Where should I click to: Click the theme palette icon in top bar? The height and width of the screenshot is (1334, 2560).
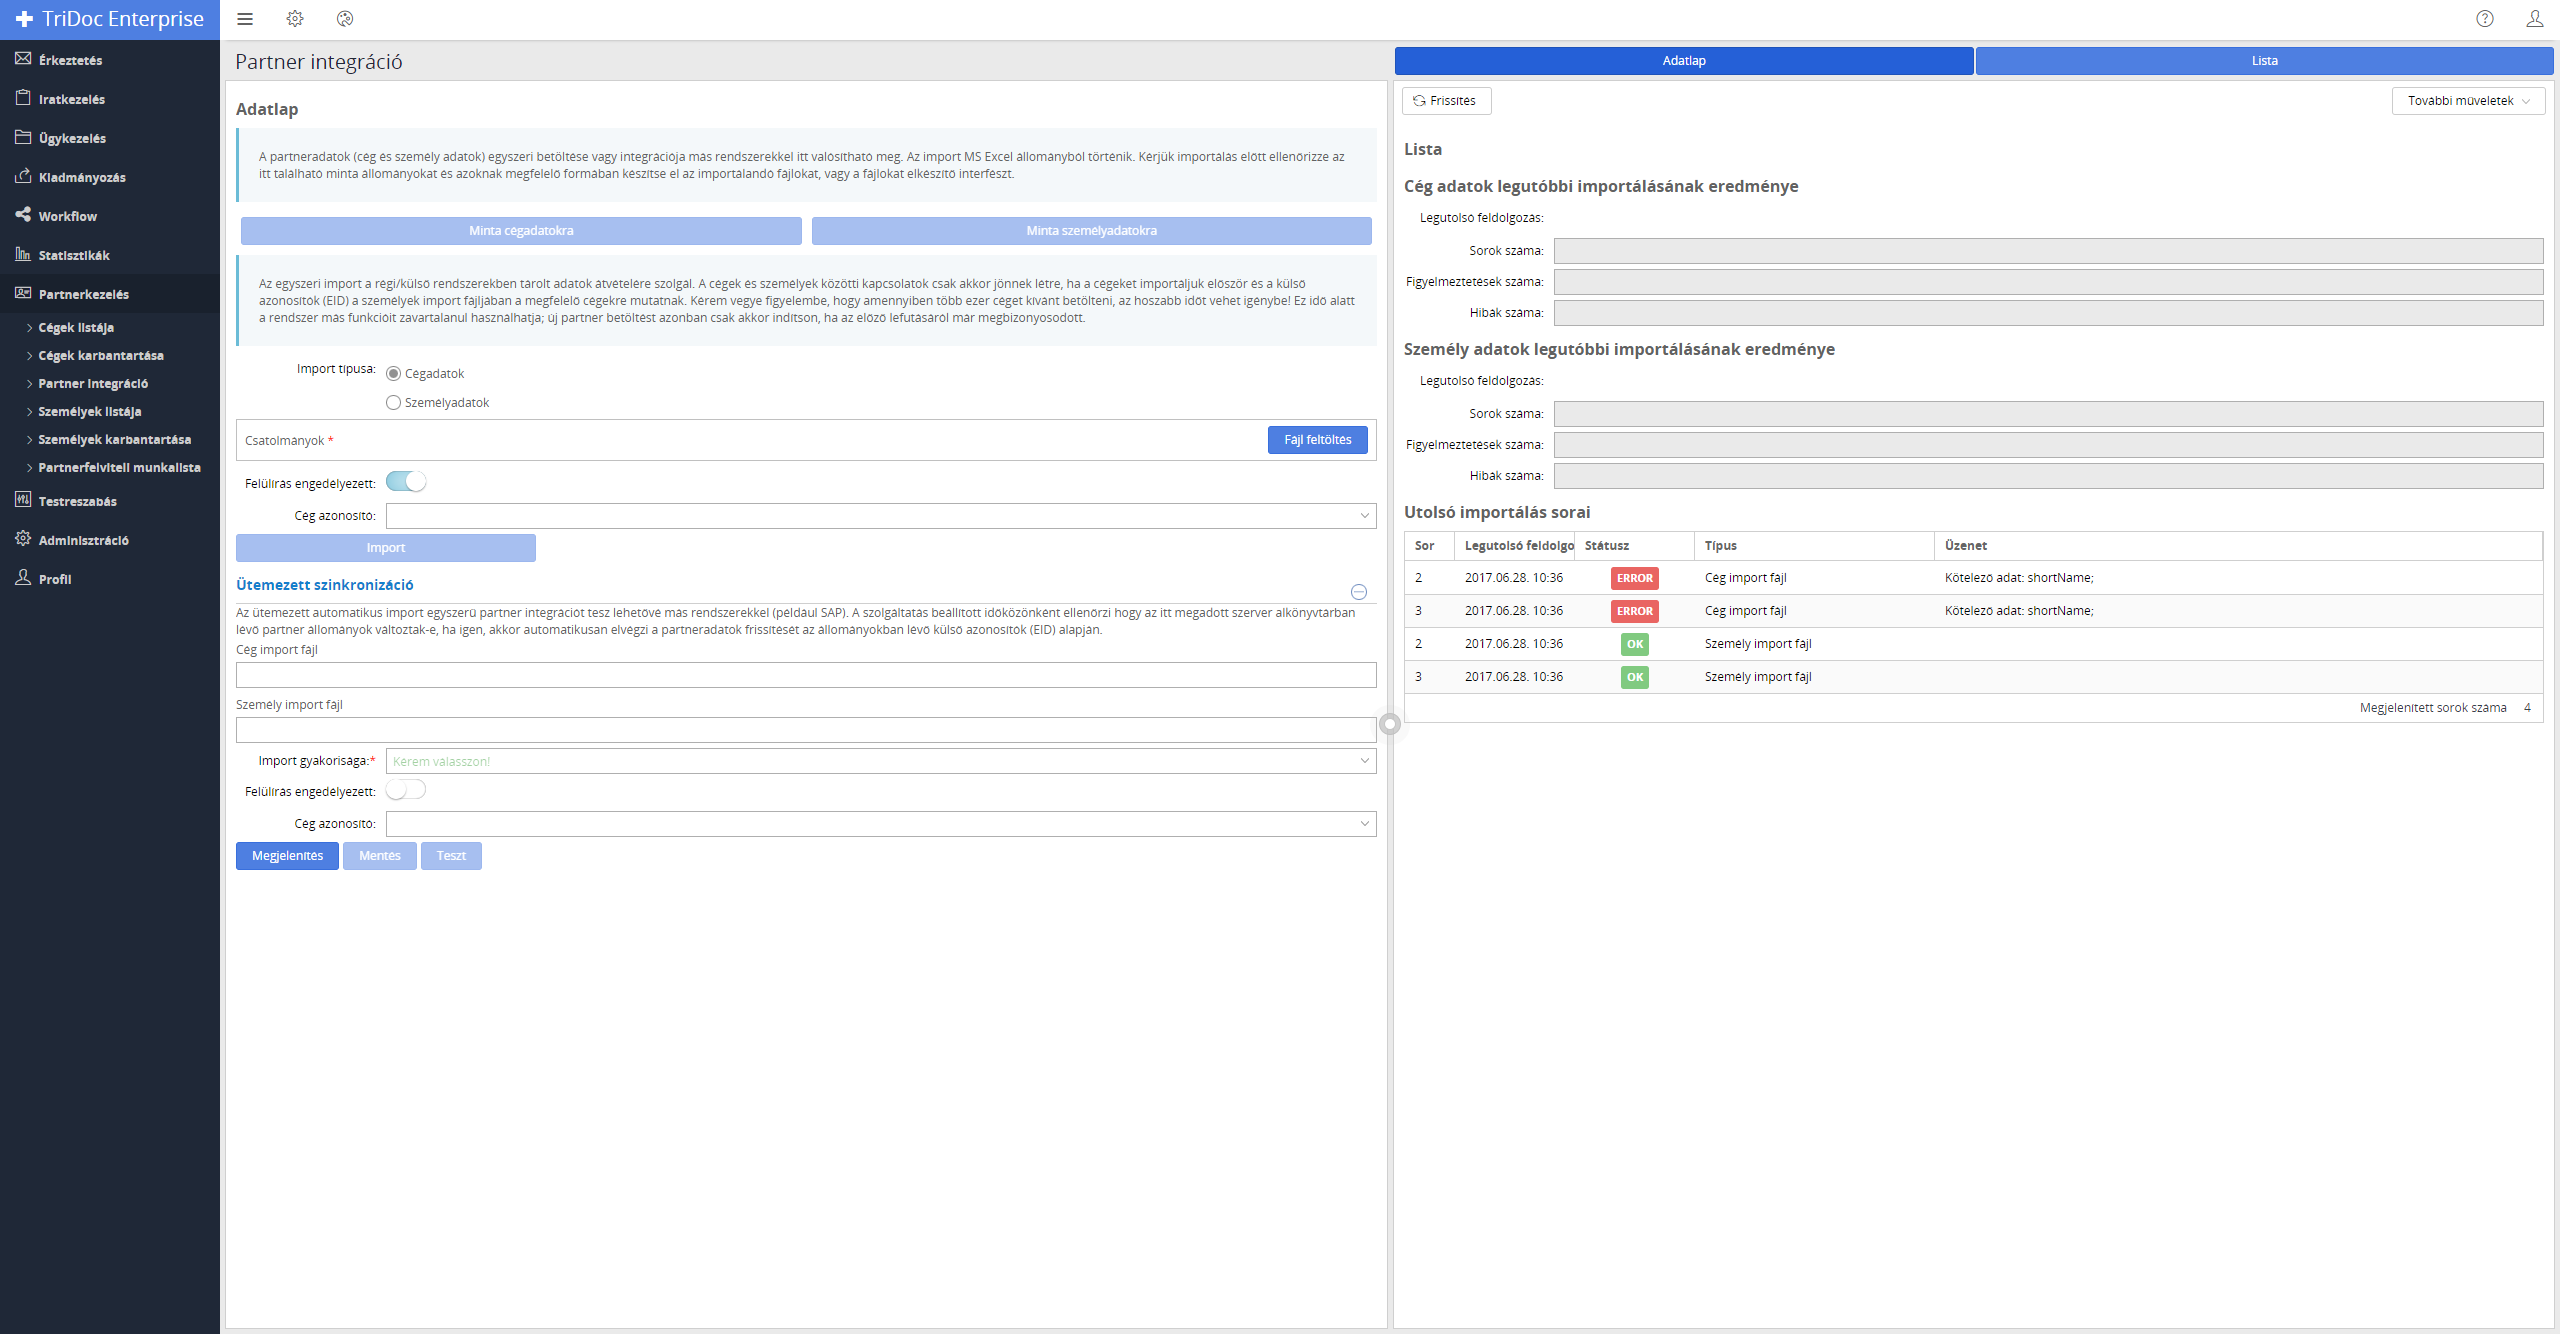click(x=345, y=19)
